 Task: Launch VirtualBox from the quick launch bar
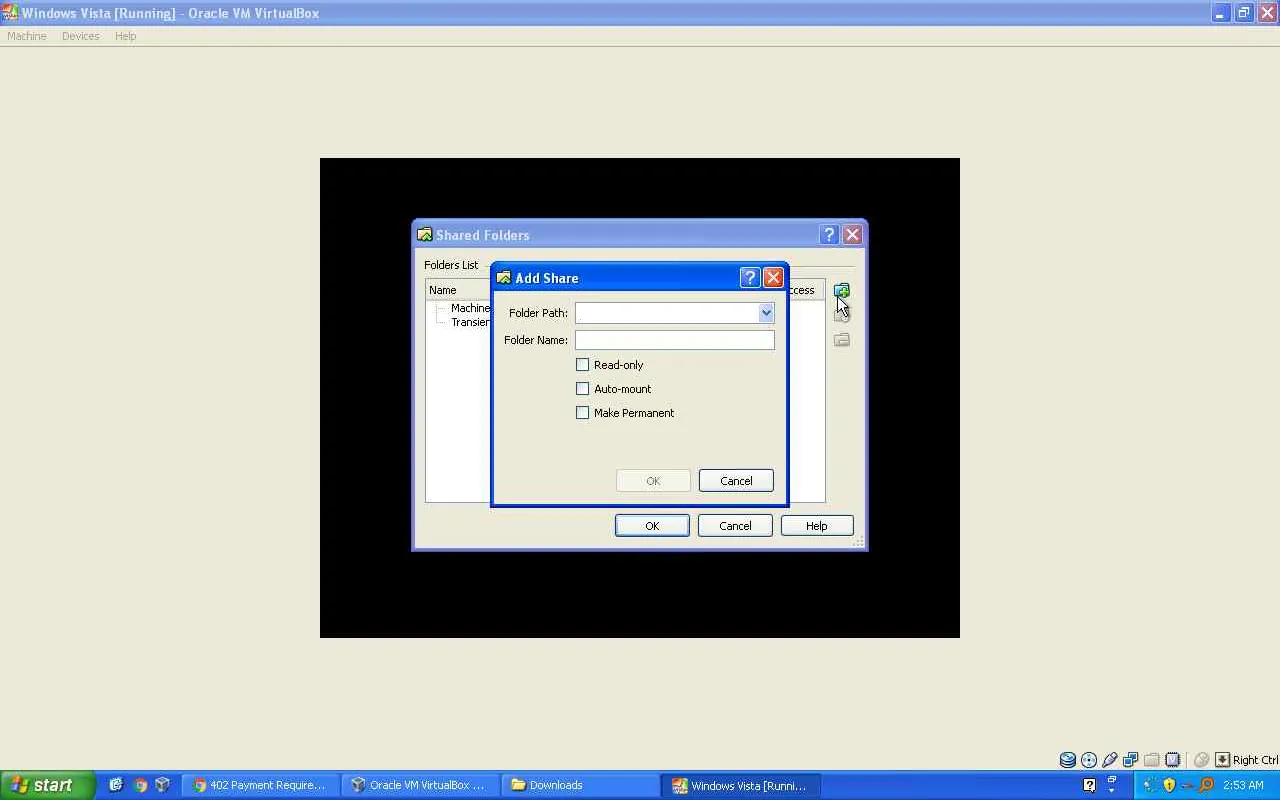point(163,785)
